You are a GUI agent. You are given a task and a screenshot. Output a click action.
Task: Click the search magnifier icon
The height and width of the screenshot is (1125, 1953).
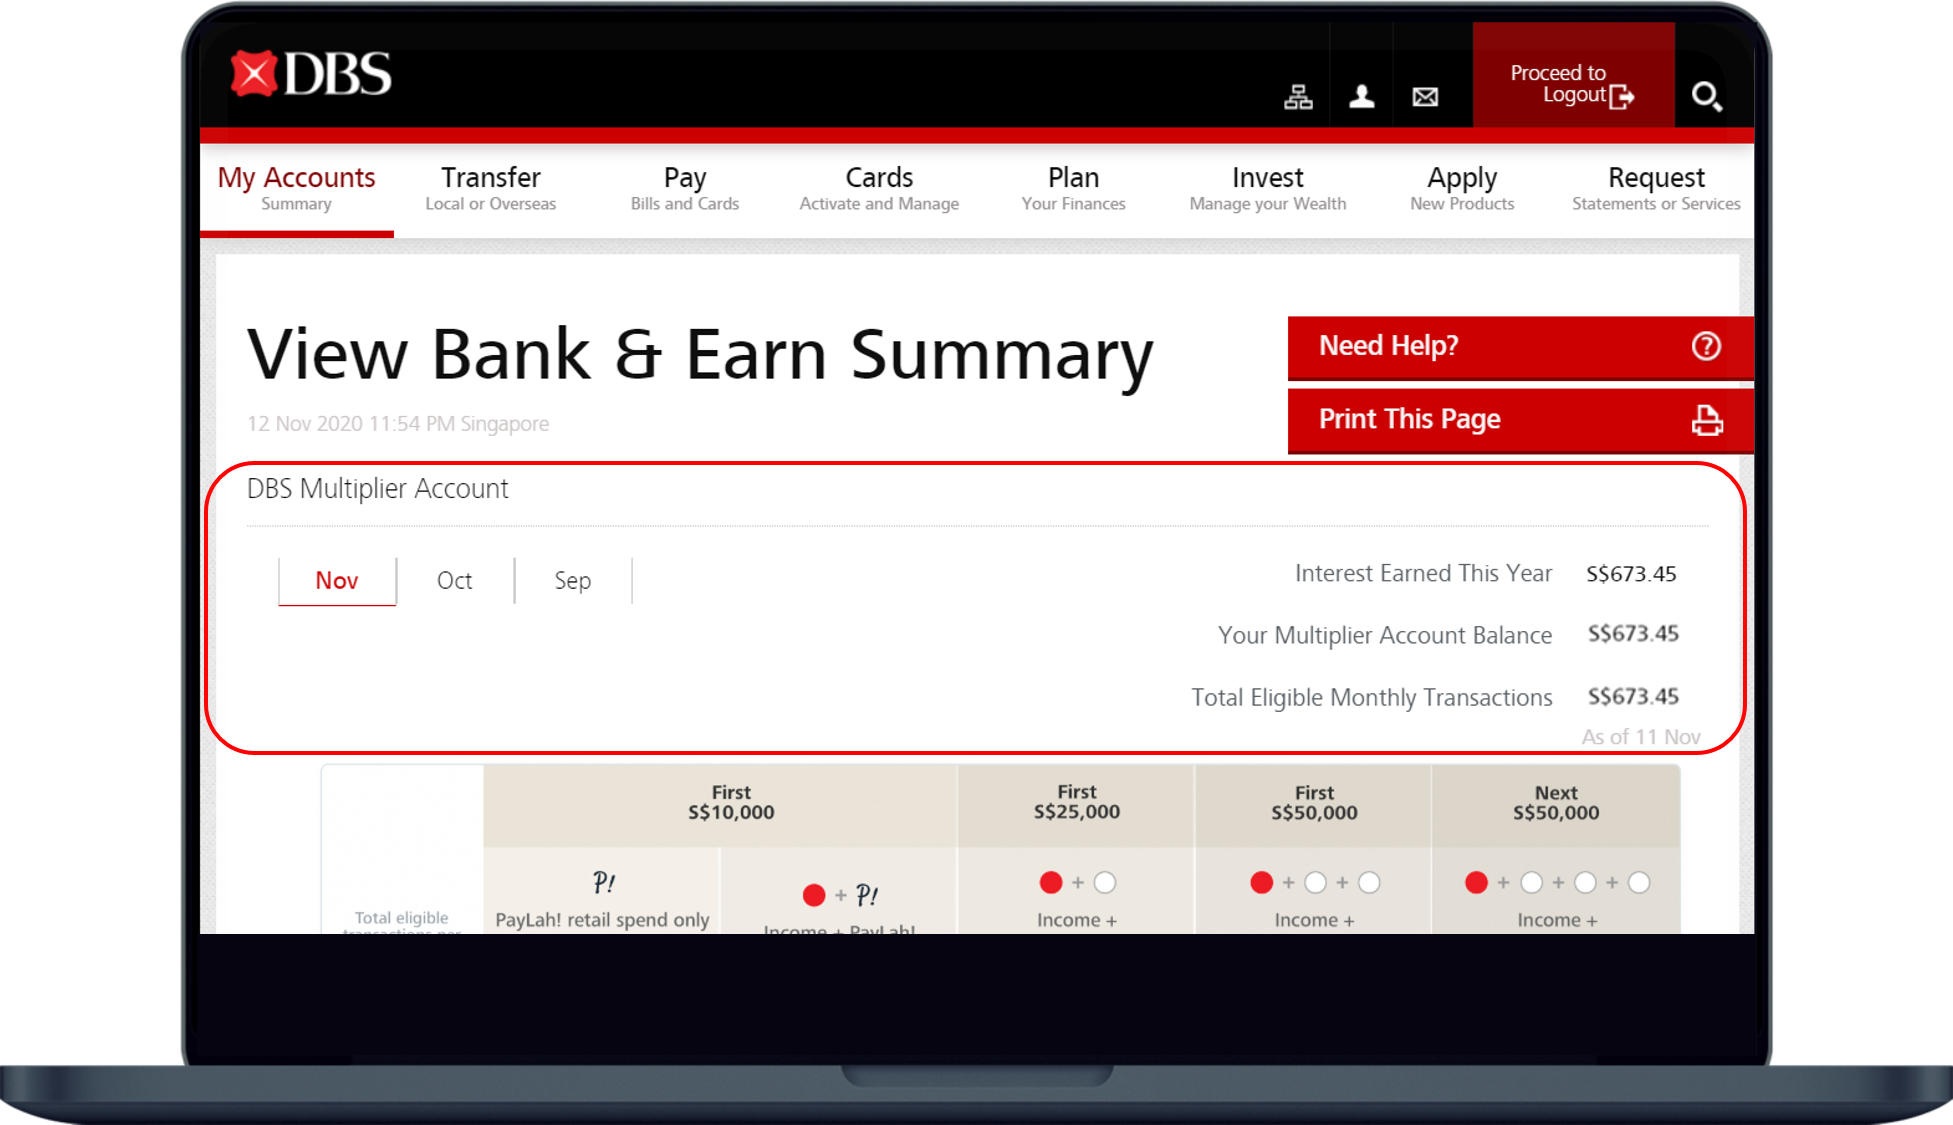1706,97
